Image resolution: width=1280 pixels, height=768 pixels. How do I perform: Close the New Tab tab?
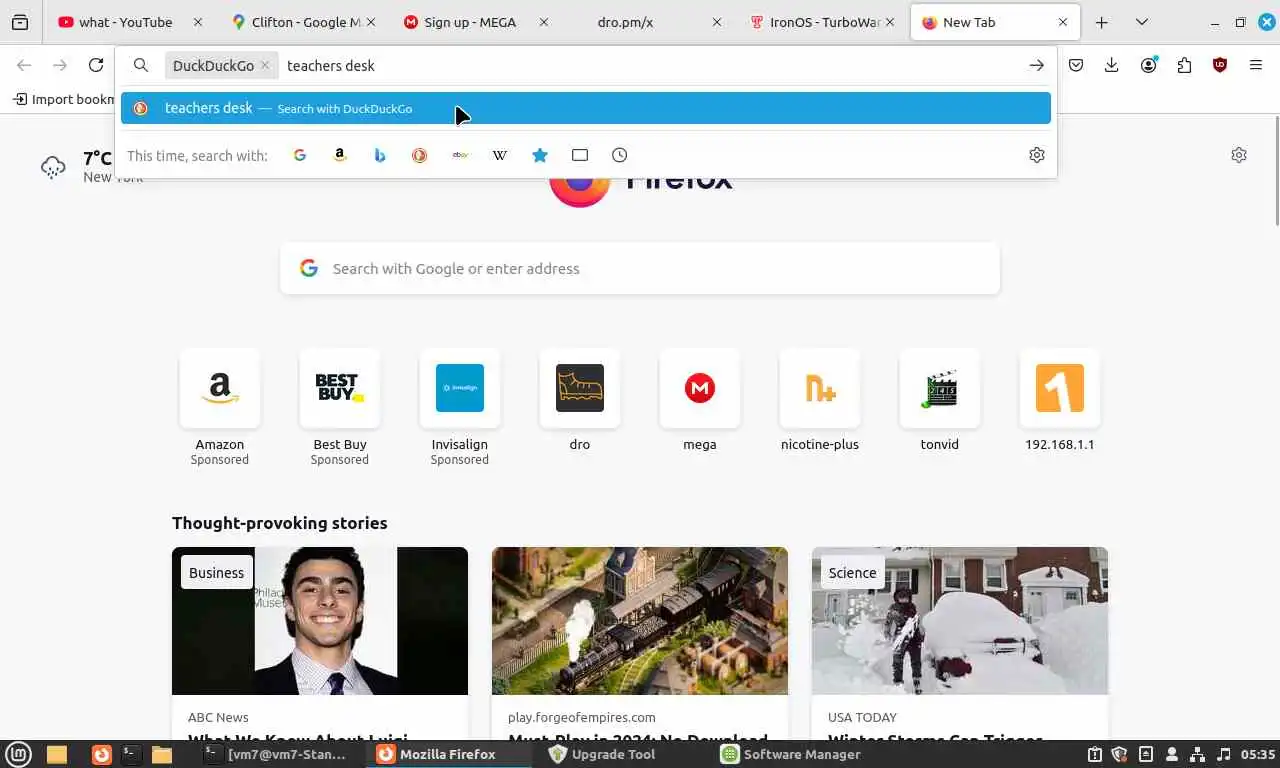1063,22
